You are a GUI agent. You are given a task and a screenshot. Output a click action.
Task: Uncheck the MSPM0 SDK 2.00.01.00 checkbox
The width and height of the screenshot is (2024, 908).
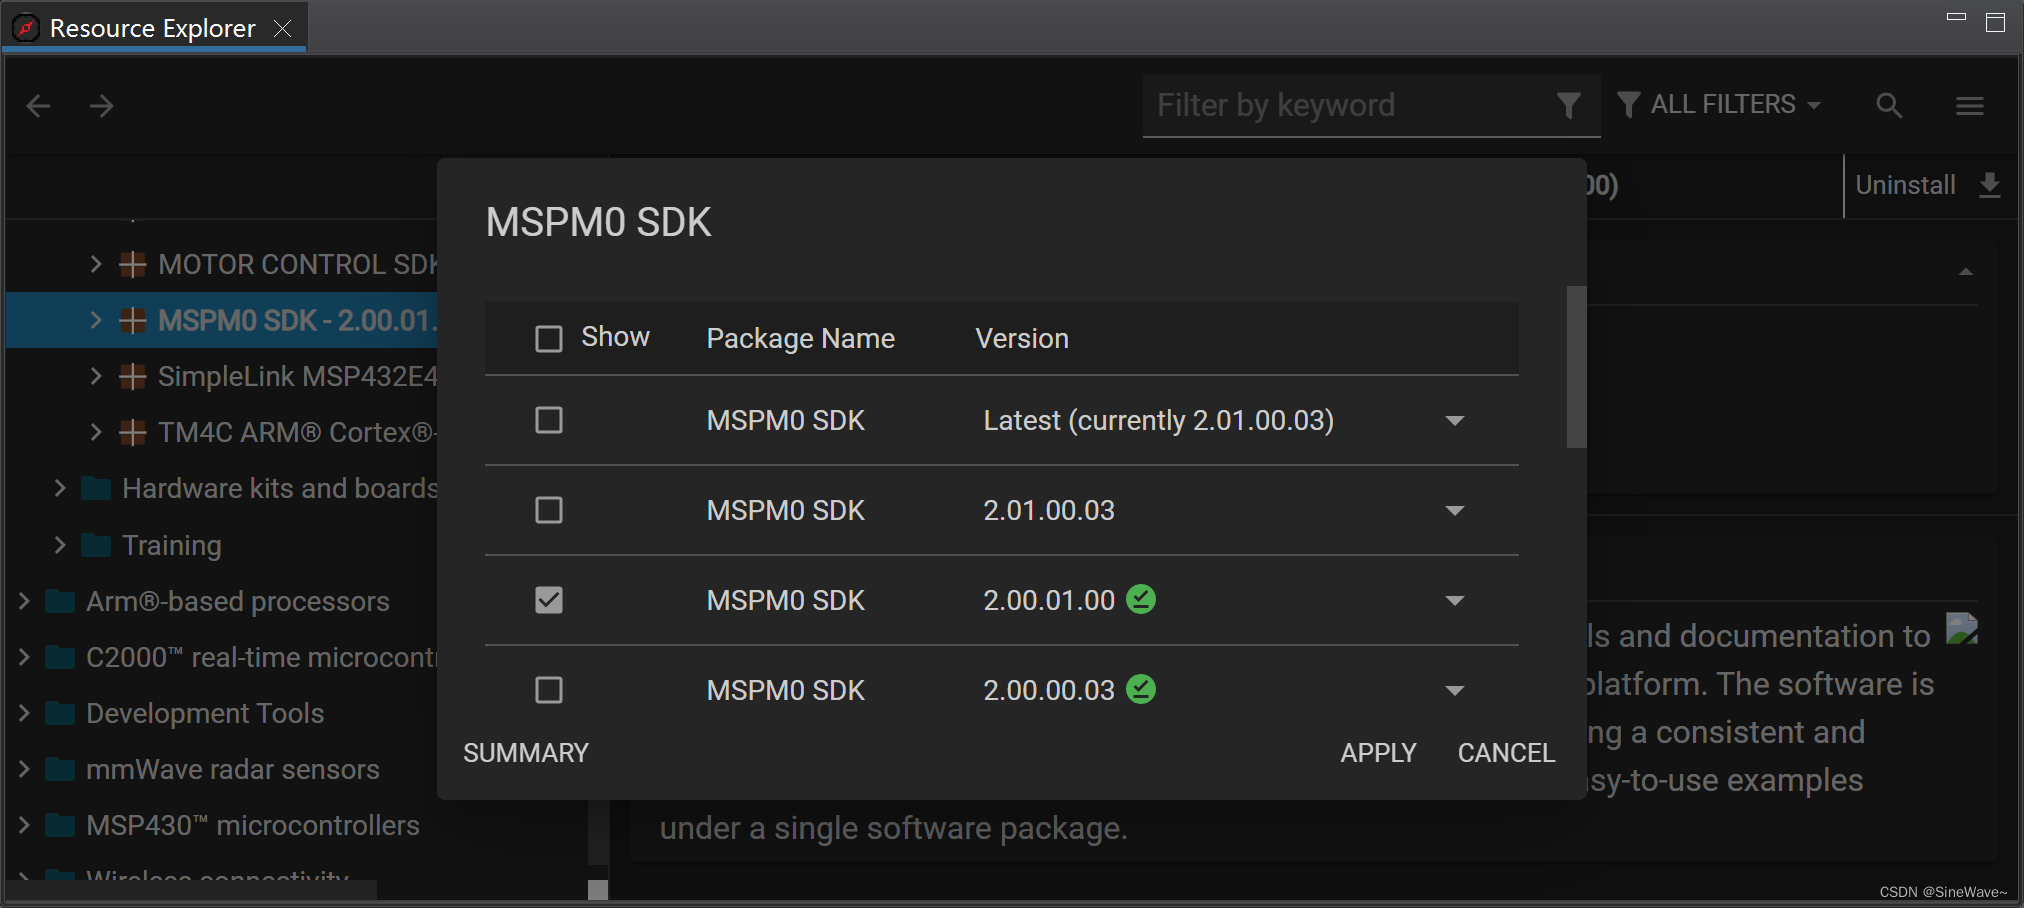(549, 600)
